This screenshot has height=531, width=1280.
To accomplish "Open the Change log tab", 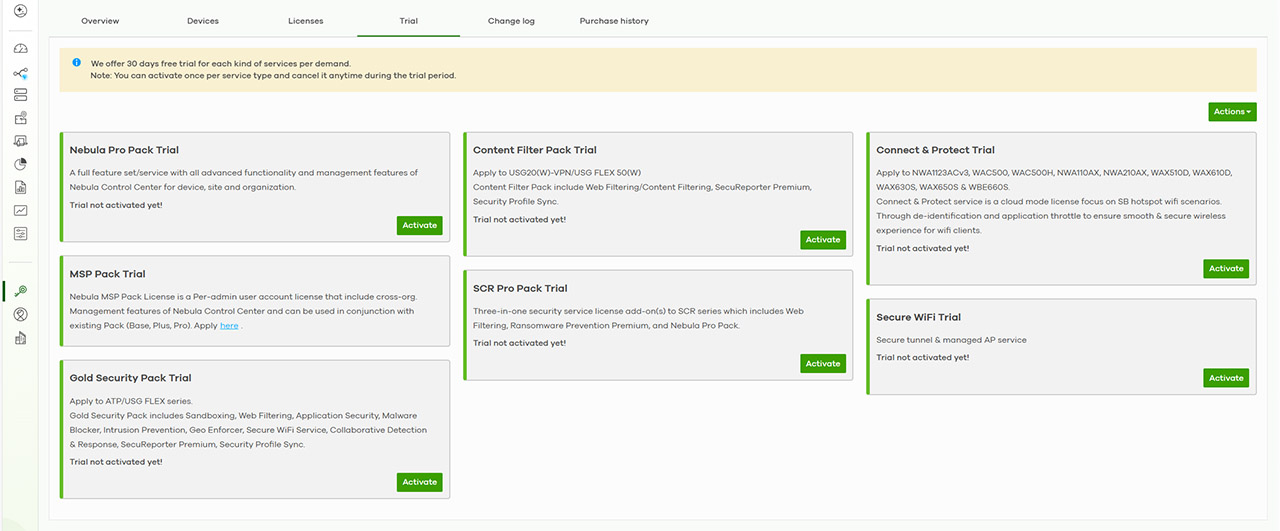I will [511, 21].
